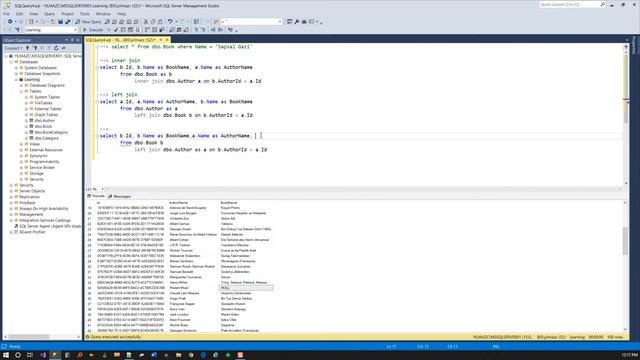Close the Object Explorer panel
The height and width of the screenshot is (360, 640).
[78, 40]
